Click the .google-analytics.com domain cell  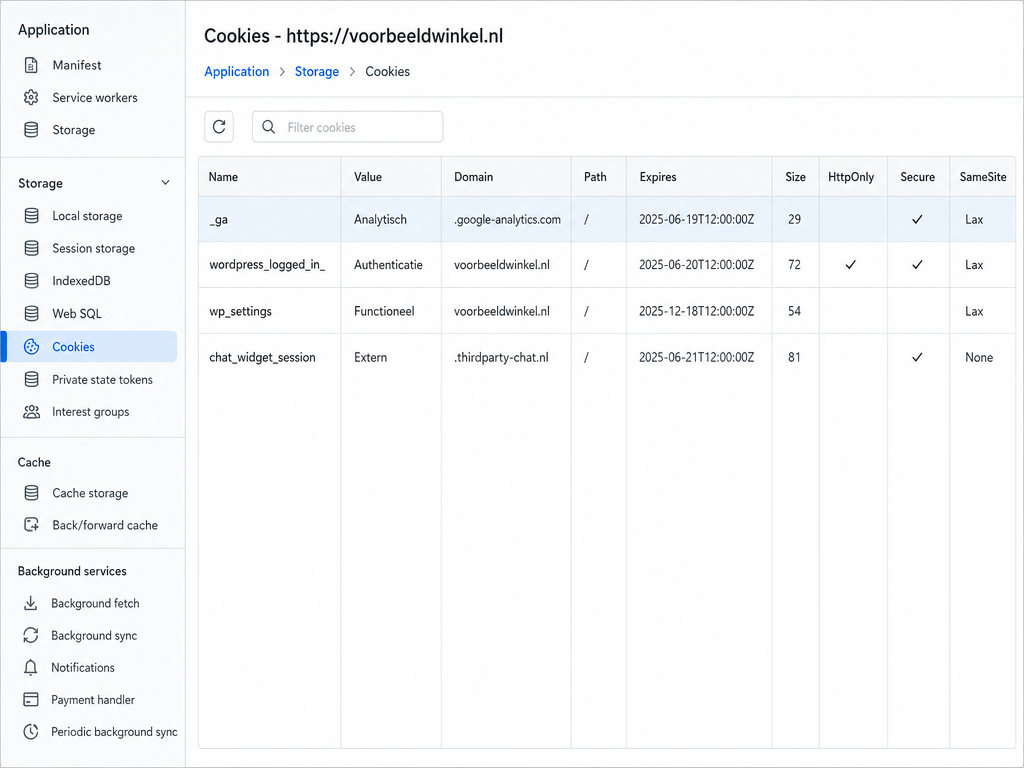(507, 219)
